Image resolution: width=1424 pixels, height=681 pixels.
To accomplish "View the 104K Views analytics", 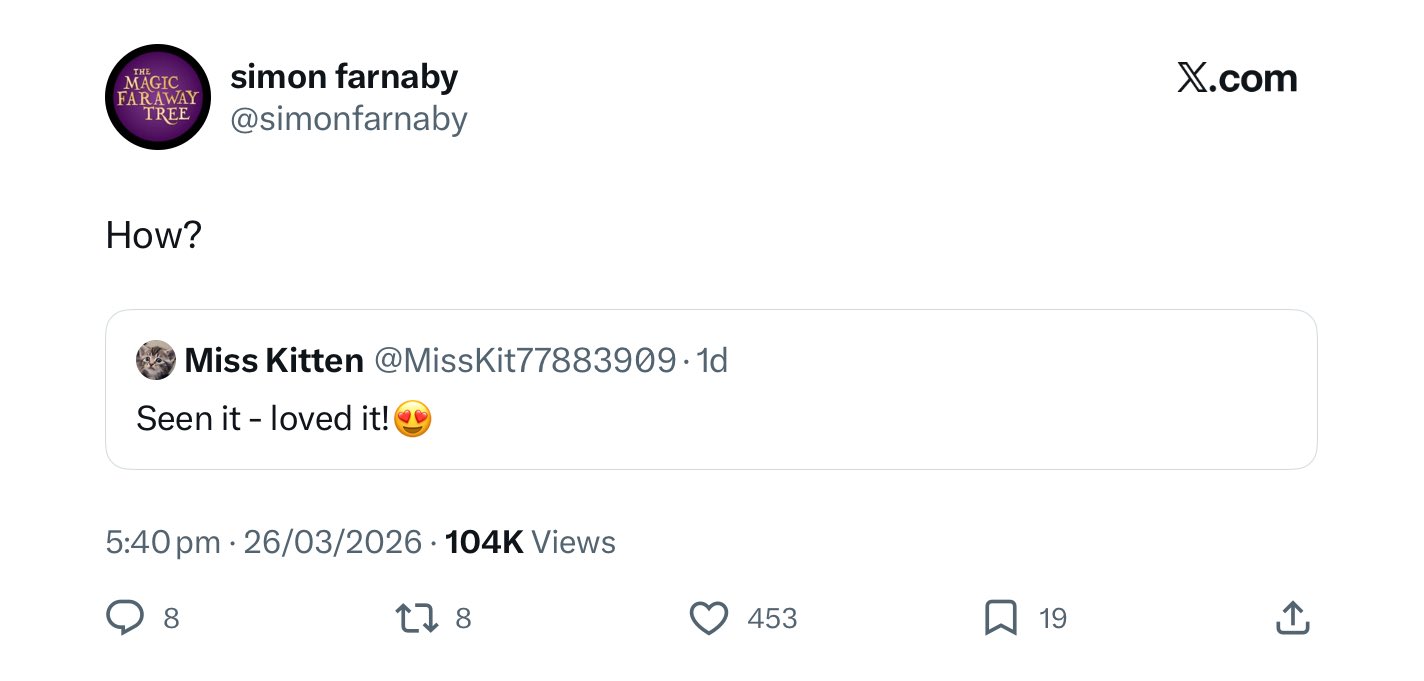I will [530, 542].
